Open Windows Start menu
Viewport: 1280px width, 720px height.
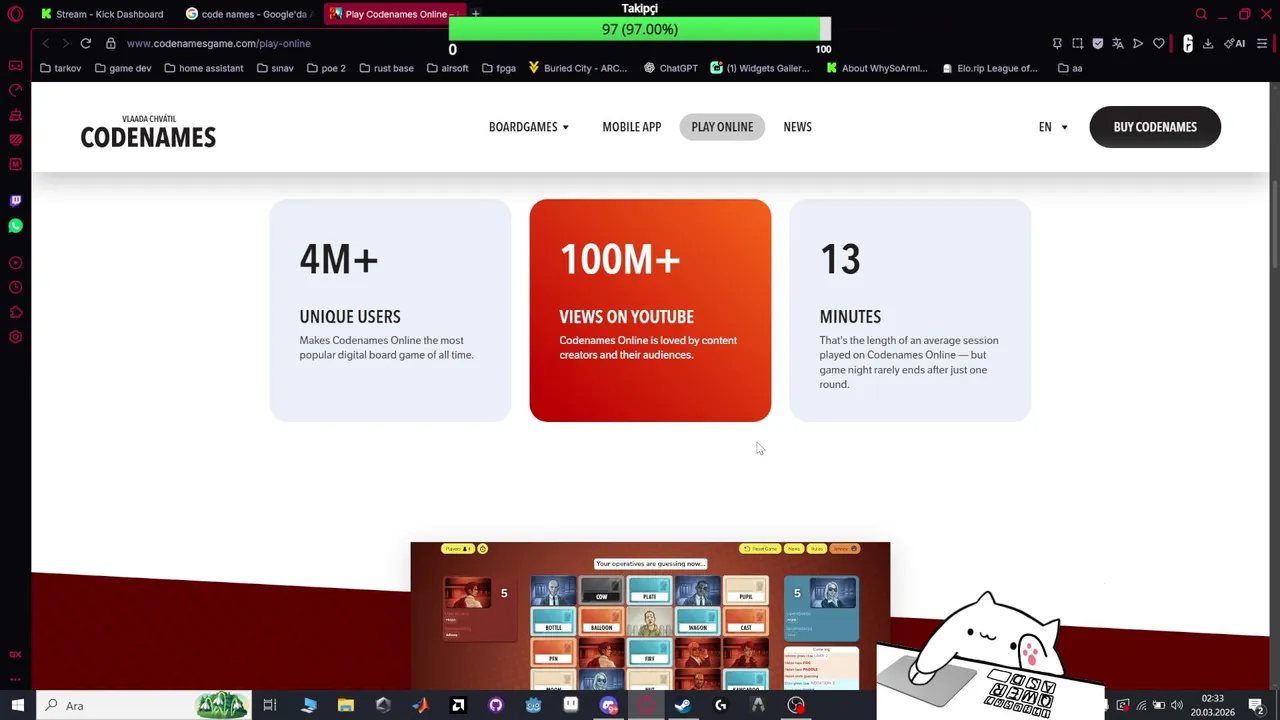17,705
